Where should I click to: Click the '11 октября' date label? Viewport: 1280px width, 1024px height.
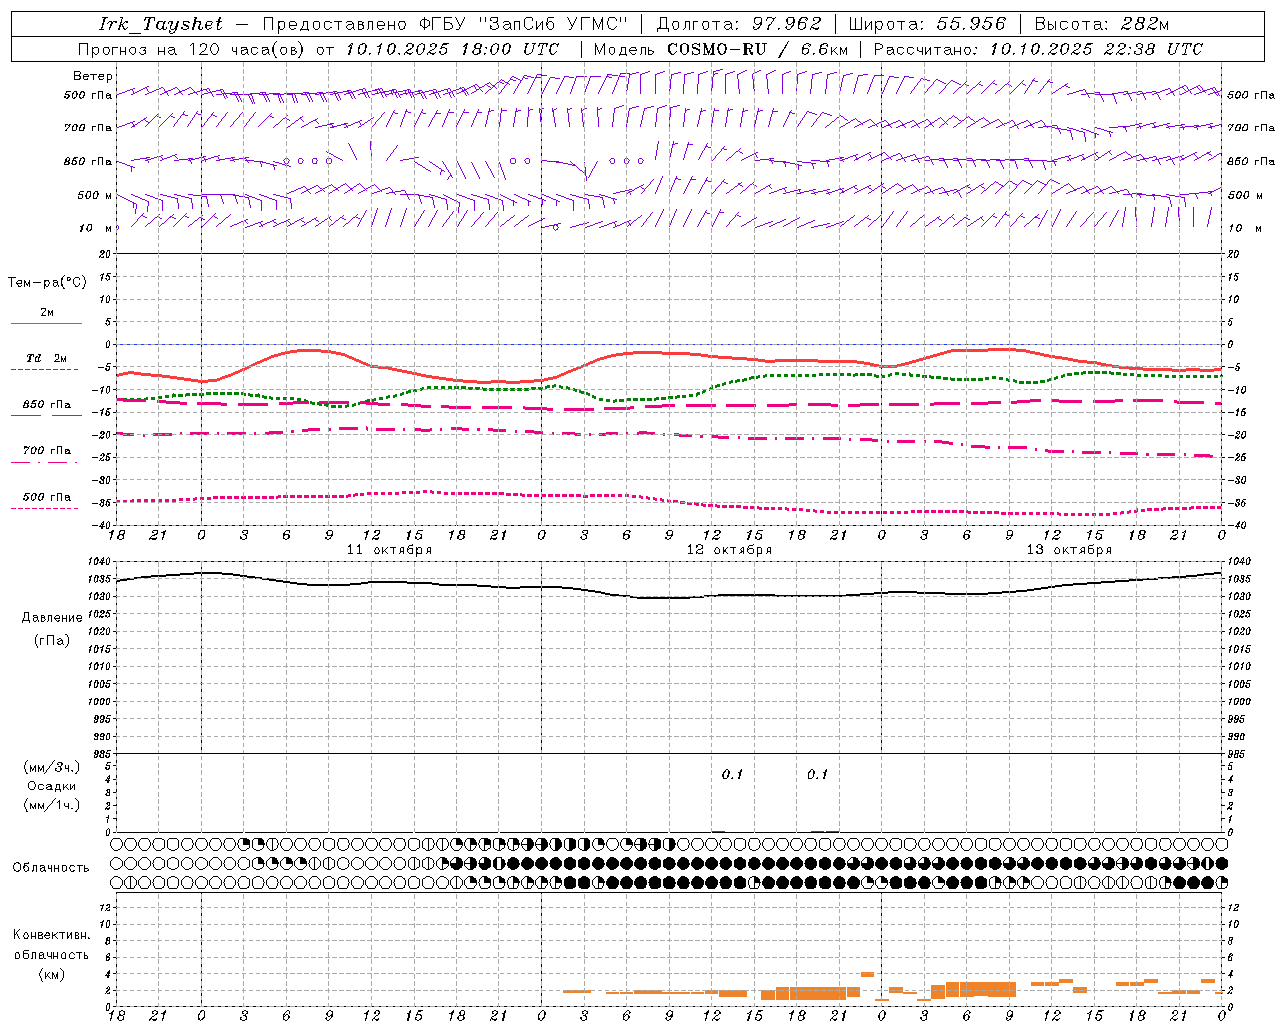[389, 550]
